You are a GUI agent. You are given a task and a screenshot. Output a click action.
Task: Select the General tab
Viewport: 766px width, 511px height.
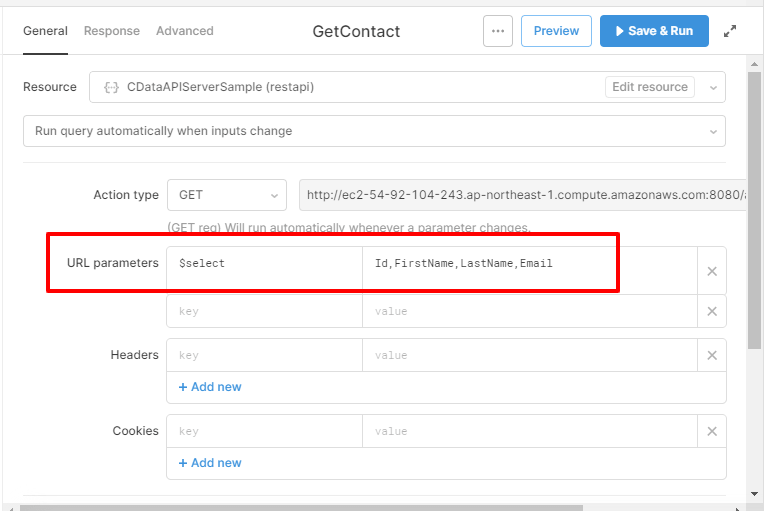tap(45, 31)
